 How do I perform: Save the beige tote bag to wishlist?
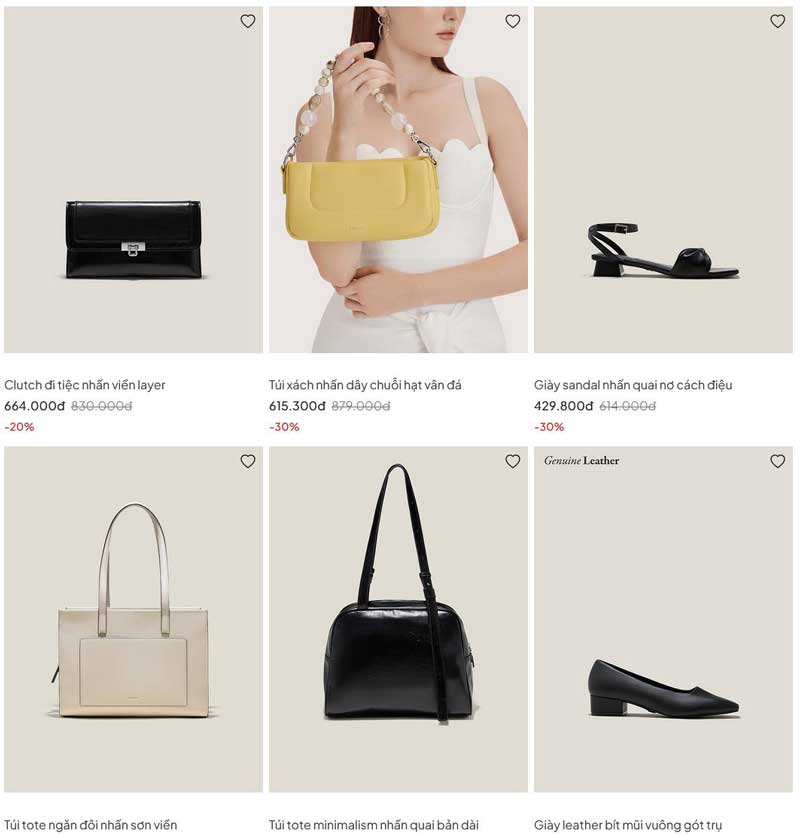pos(248,461)
